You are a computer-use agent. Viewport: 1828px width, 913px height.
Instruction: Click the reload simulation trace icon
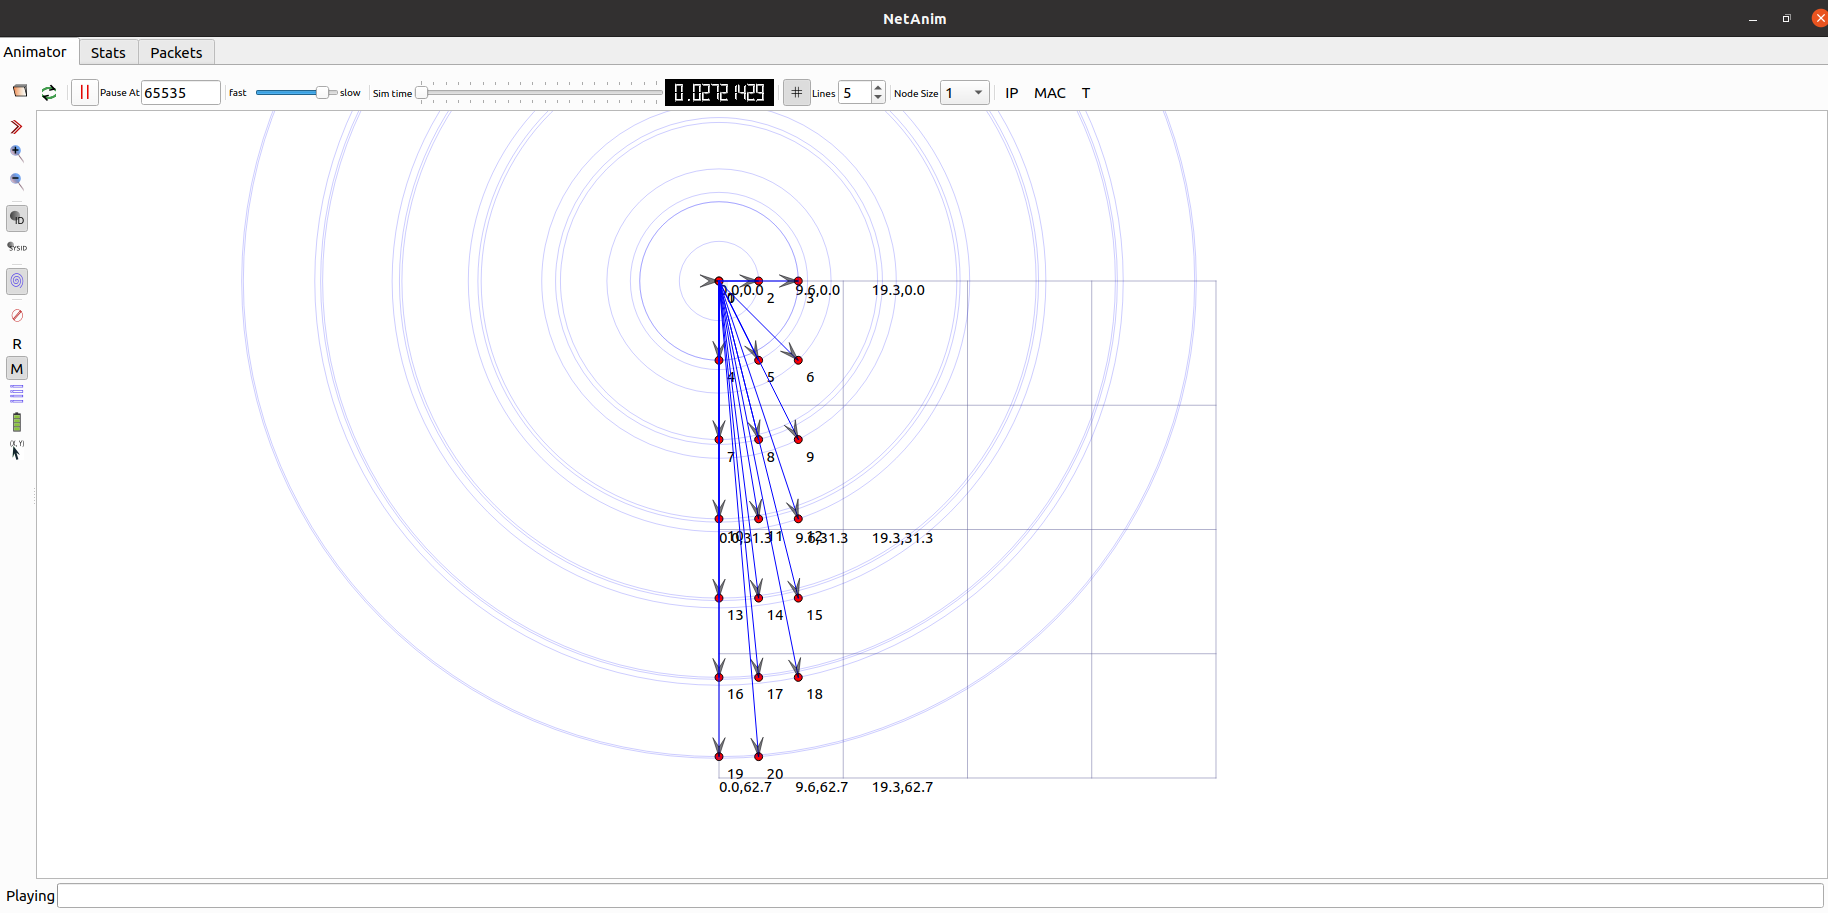(x=48, y=92)
